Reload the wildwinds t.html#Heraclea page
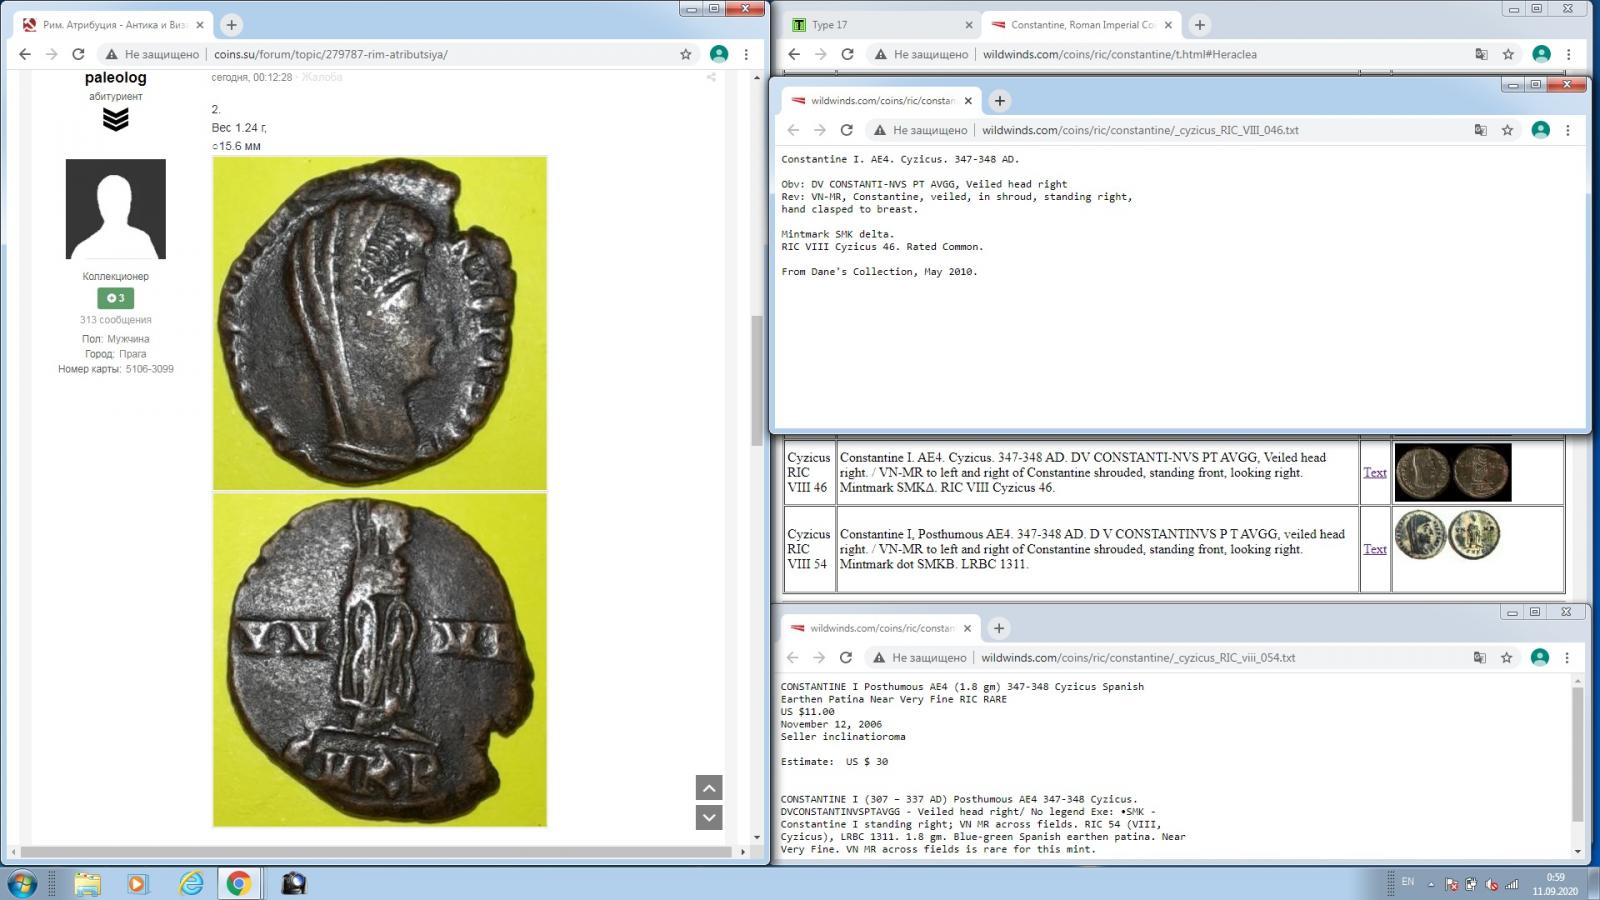The height and width of the screenshot is (900, 1600). 847,54
